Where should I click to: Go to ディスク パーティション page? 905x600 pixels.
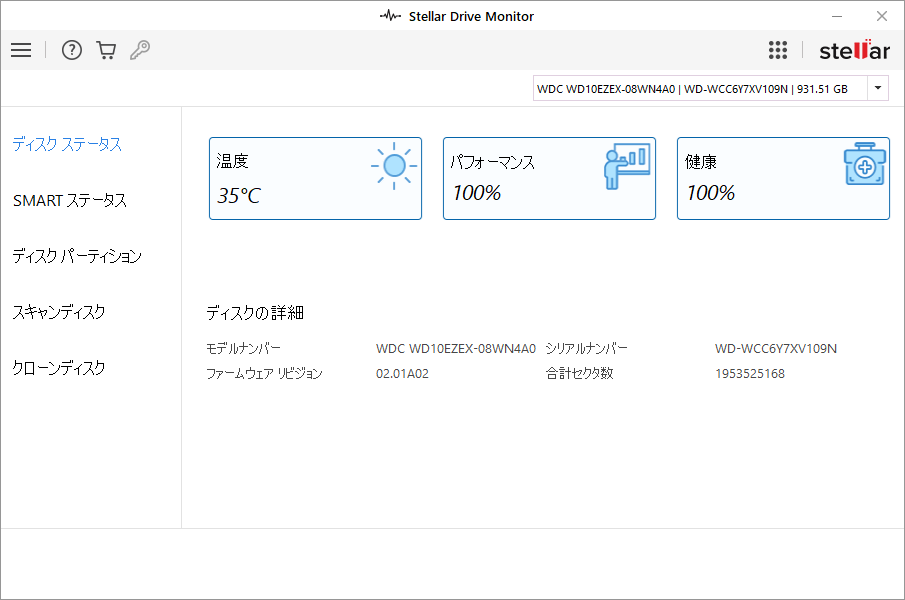[77, 256]
